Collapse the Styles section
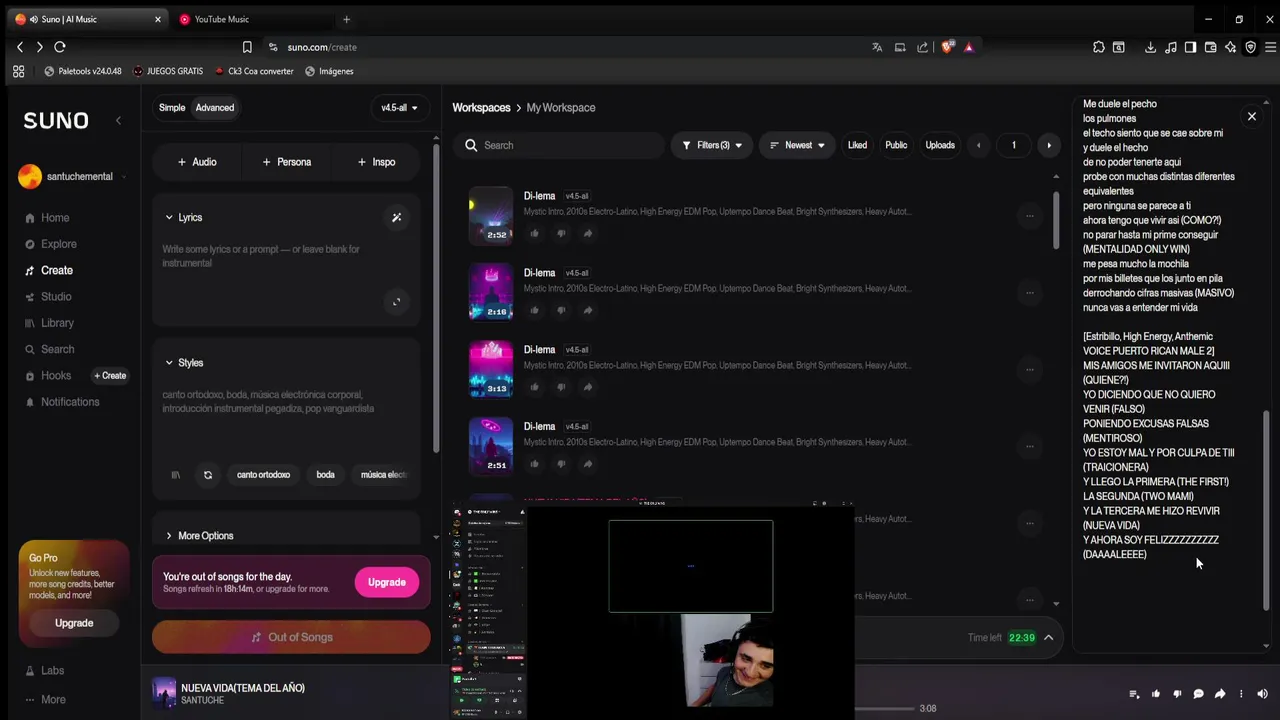1280x720 pixels. (x=184, y=363)
